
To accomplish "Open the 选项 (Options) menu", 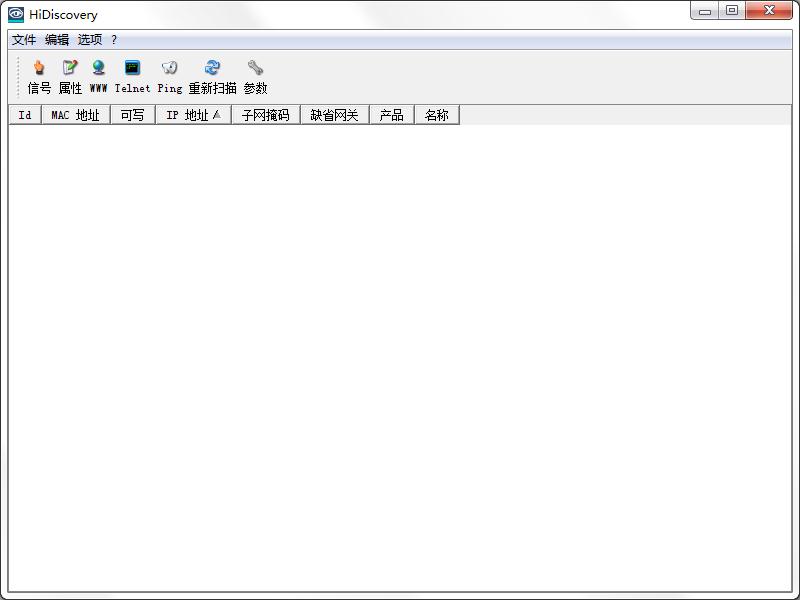I will (90, 39).
